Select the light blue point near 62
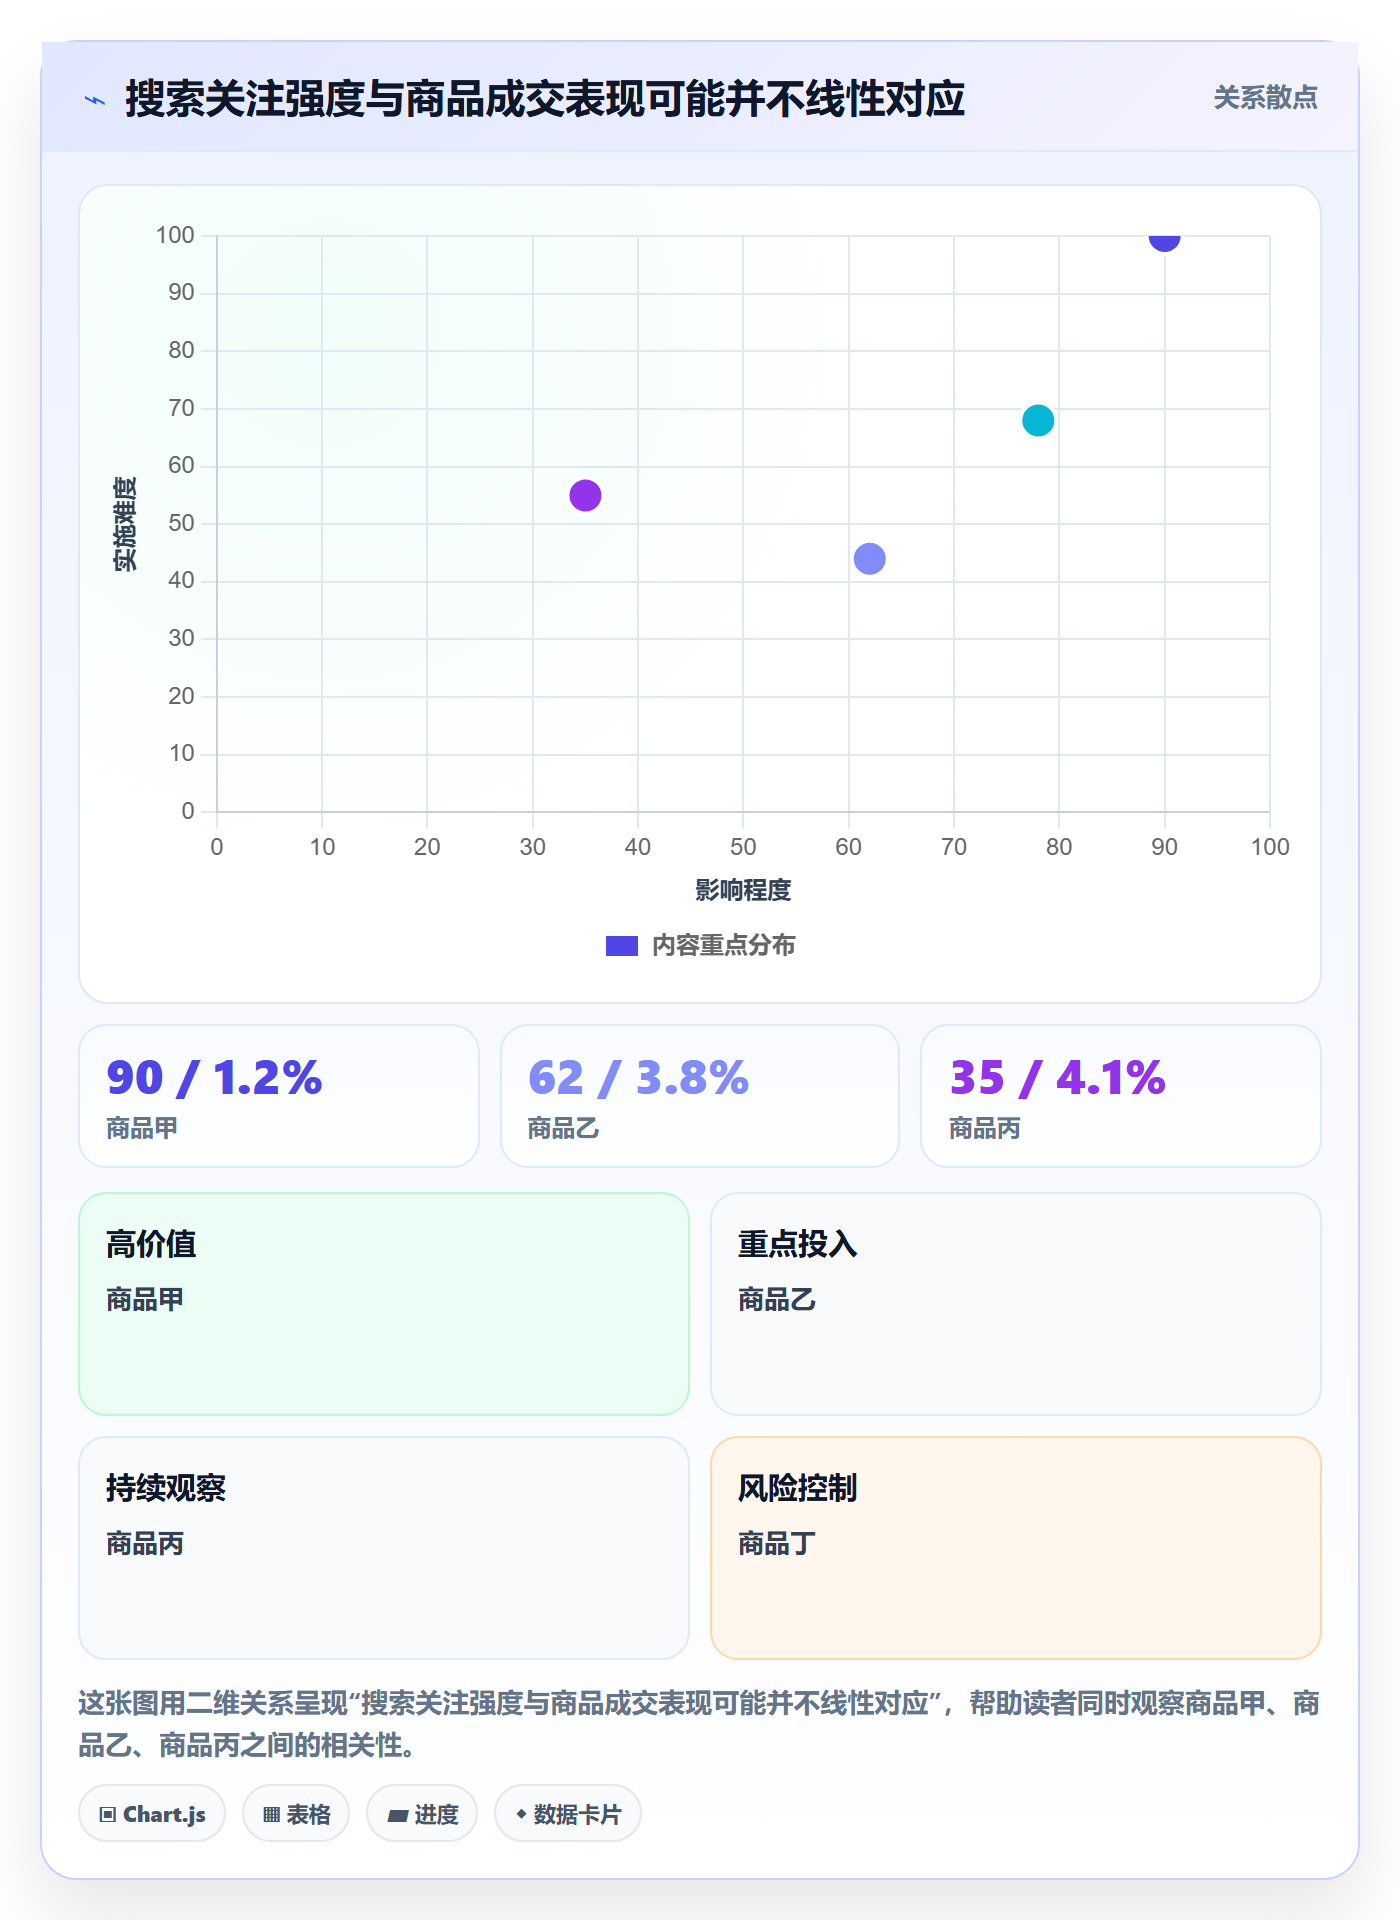Viewport: 1400px width, 1920px height. [x=870, y=558]
